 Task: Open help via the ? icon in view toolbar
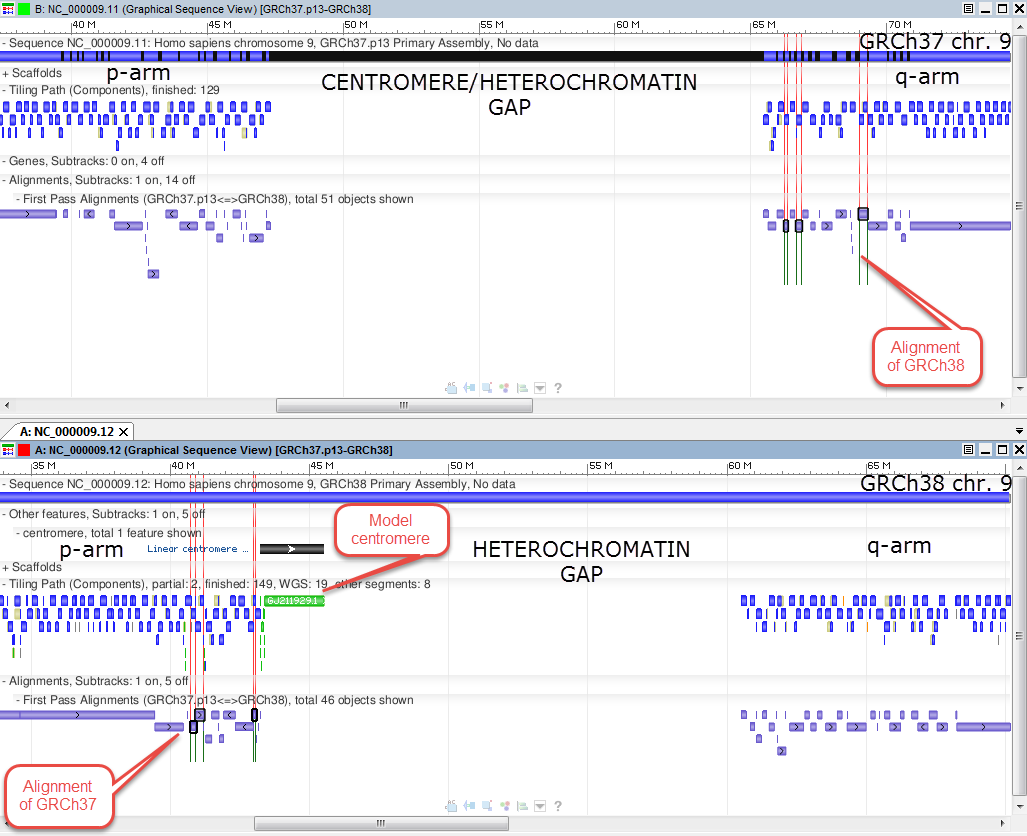pos(558,387)
